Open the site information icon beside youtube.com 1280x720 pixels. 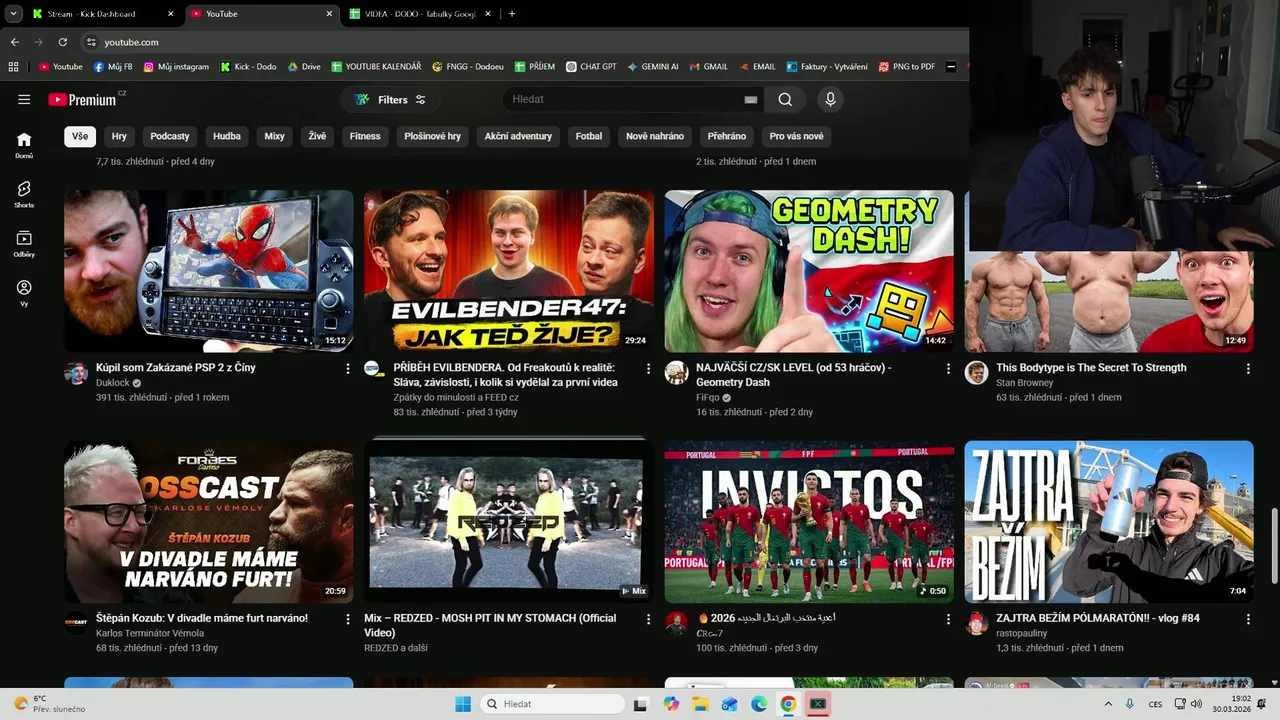coord(91,42)
